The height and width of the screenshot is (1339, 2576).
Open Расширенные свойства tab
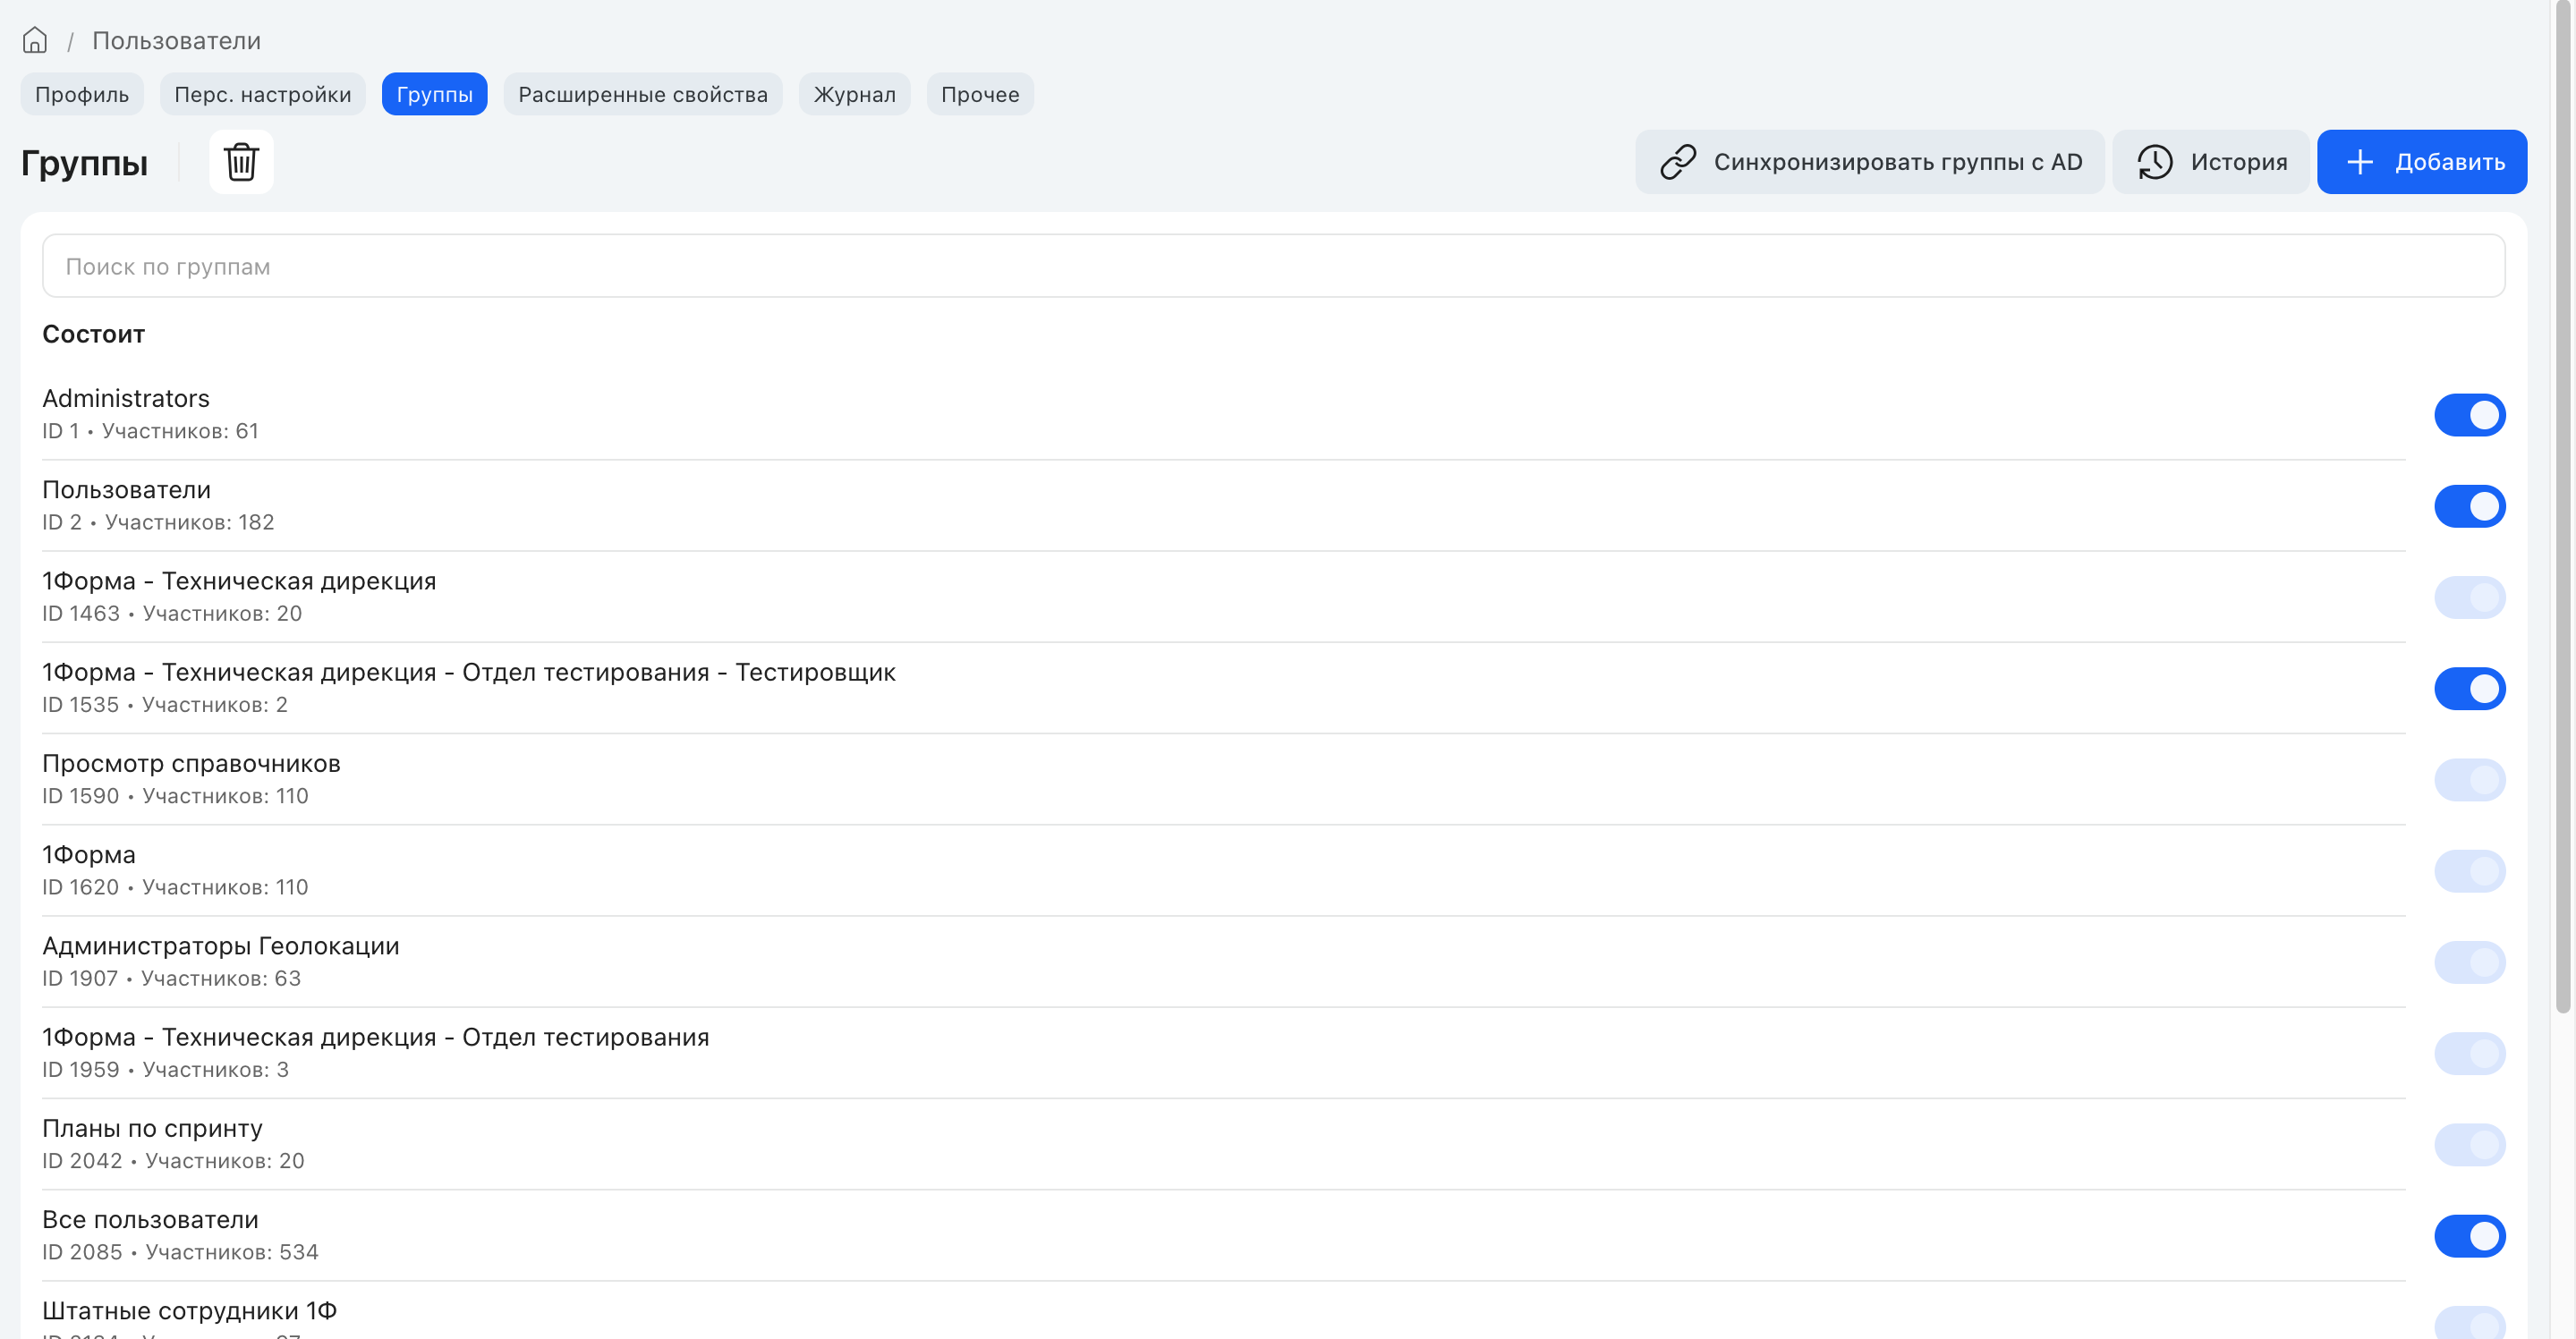643,94
